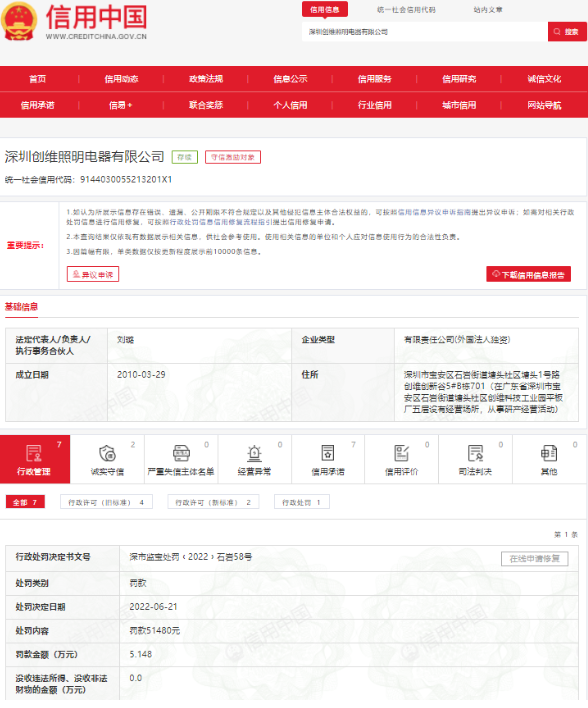This screenshot has width=588, height=708.
Task: Select the 司法判决 icon tab
Action: 475,459
